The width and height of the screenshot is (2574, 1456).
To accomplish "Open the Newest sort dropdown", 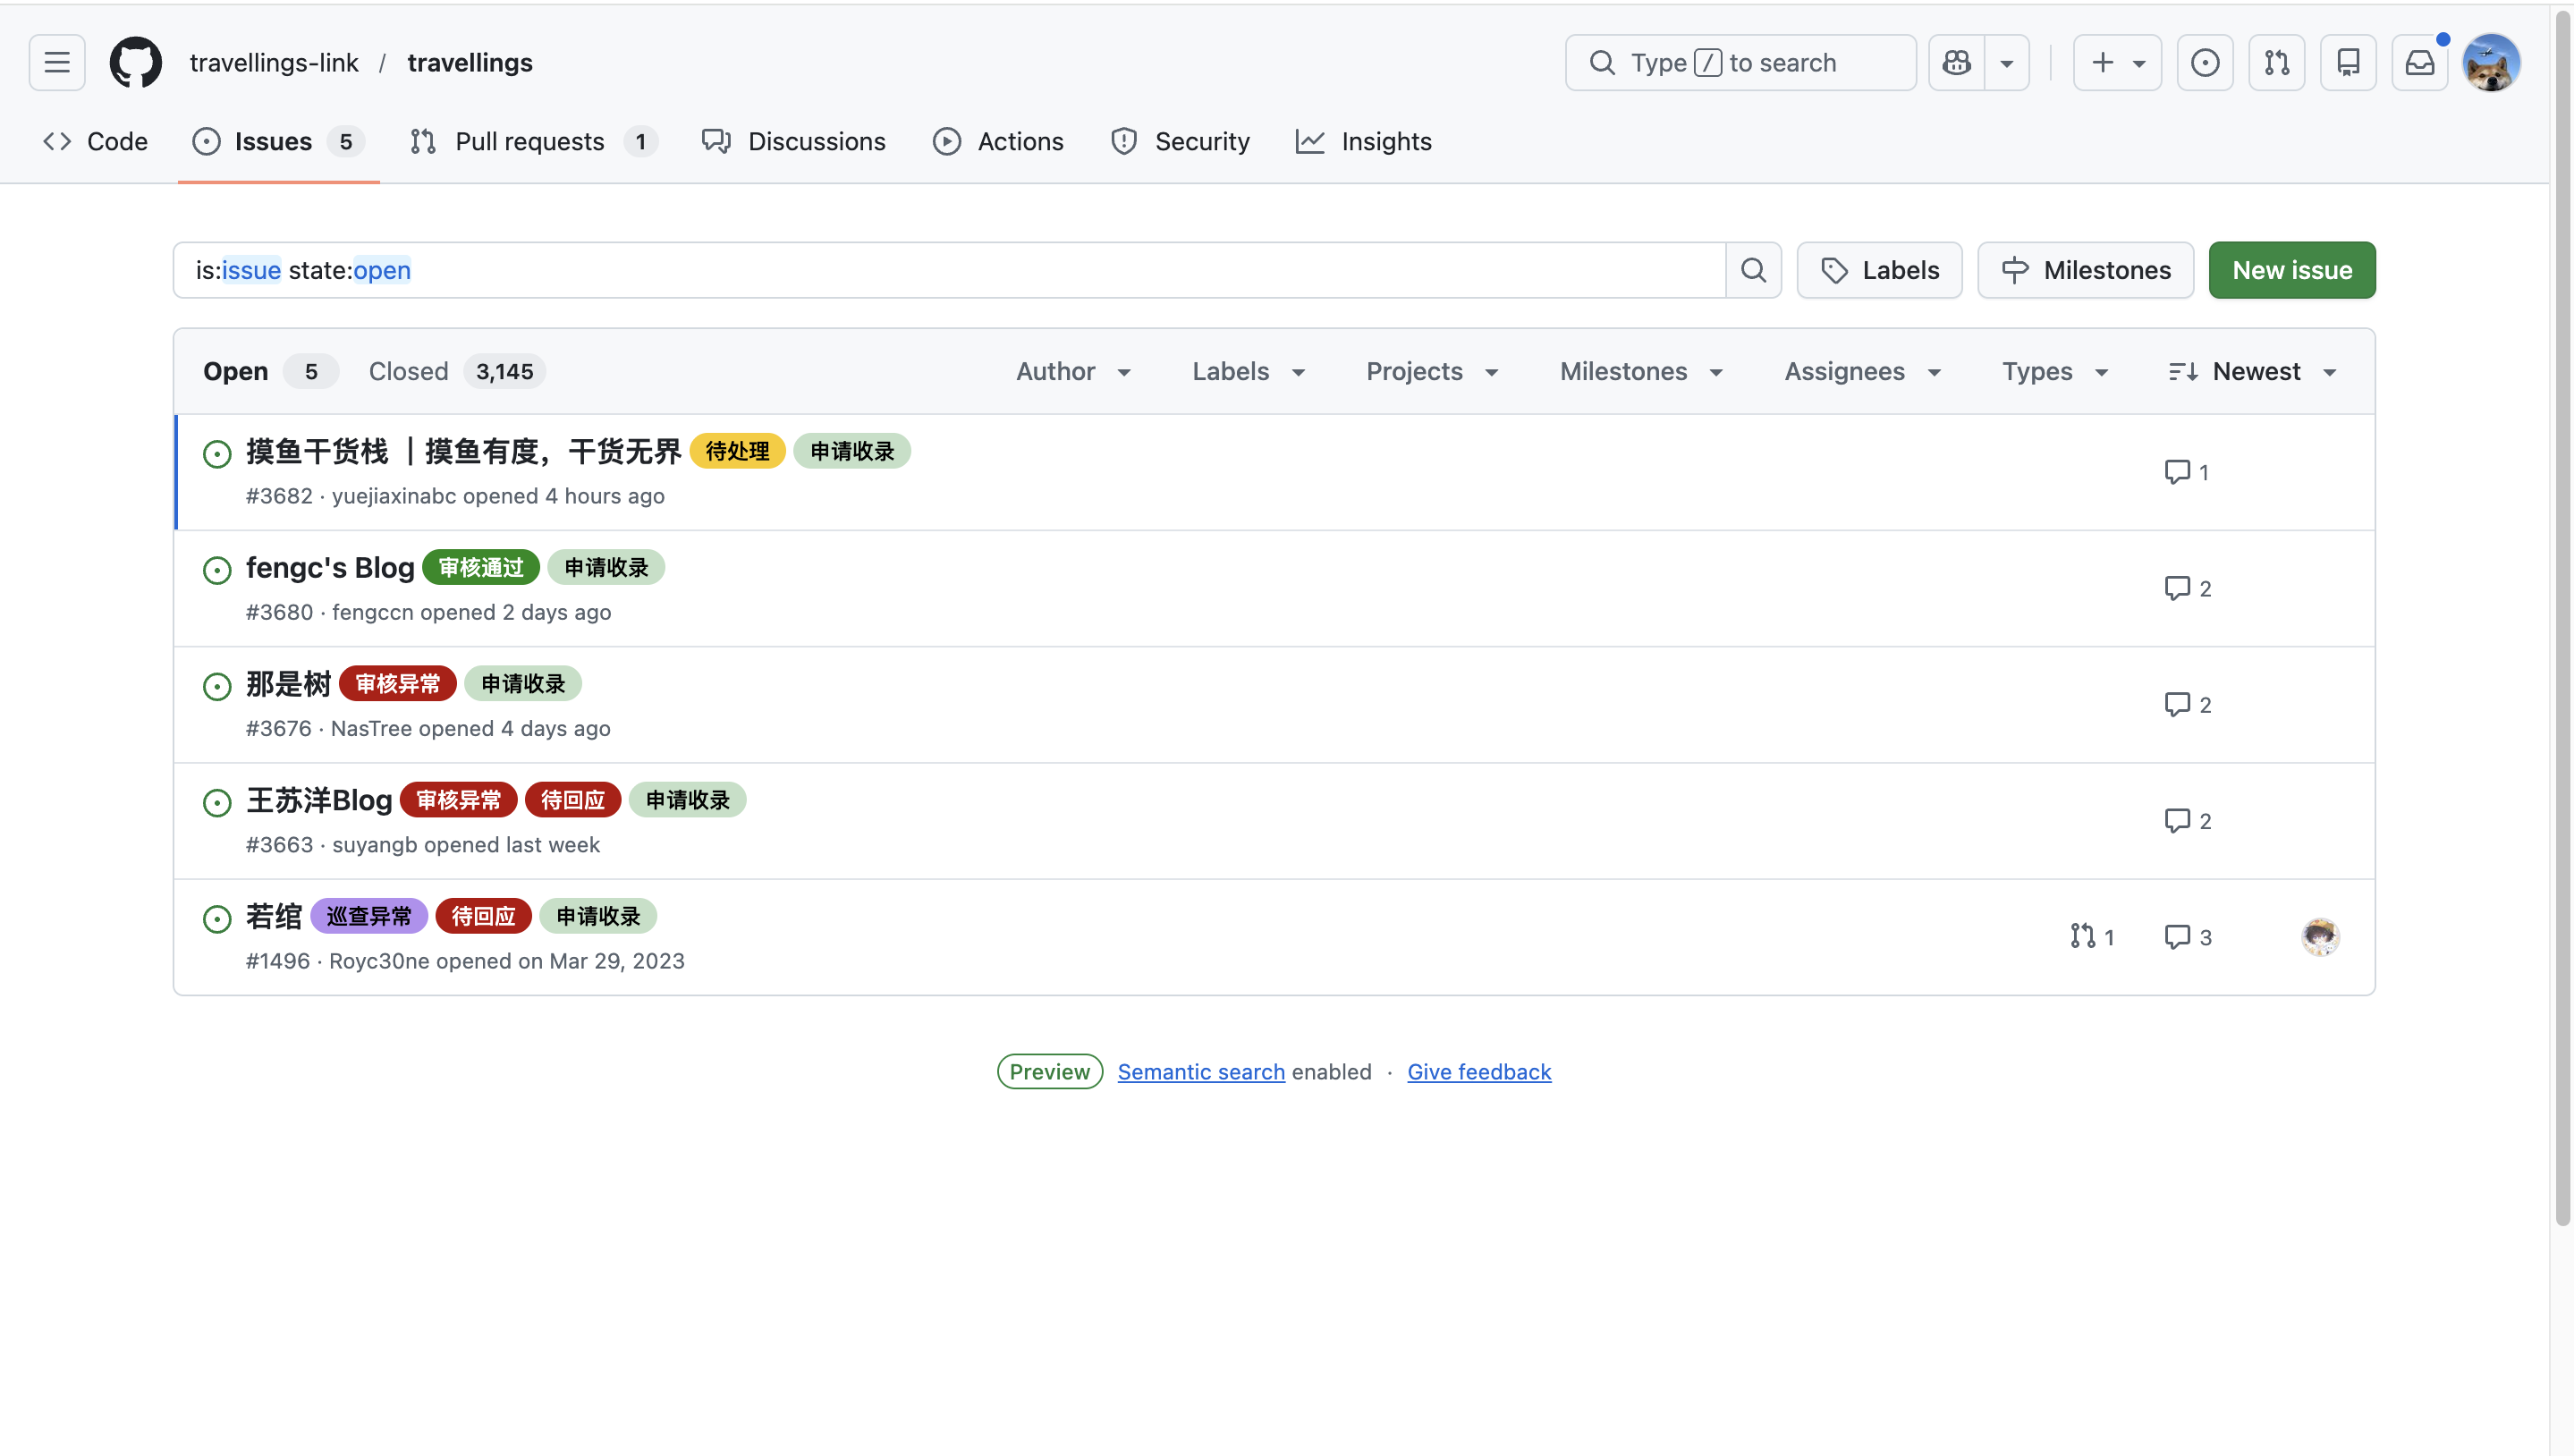I will (x=2253, y=372).
